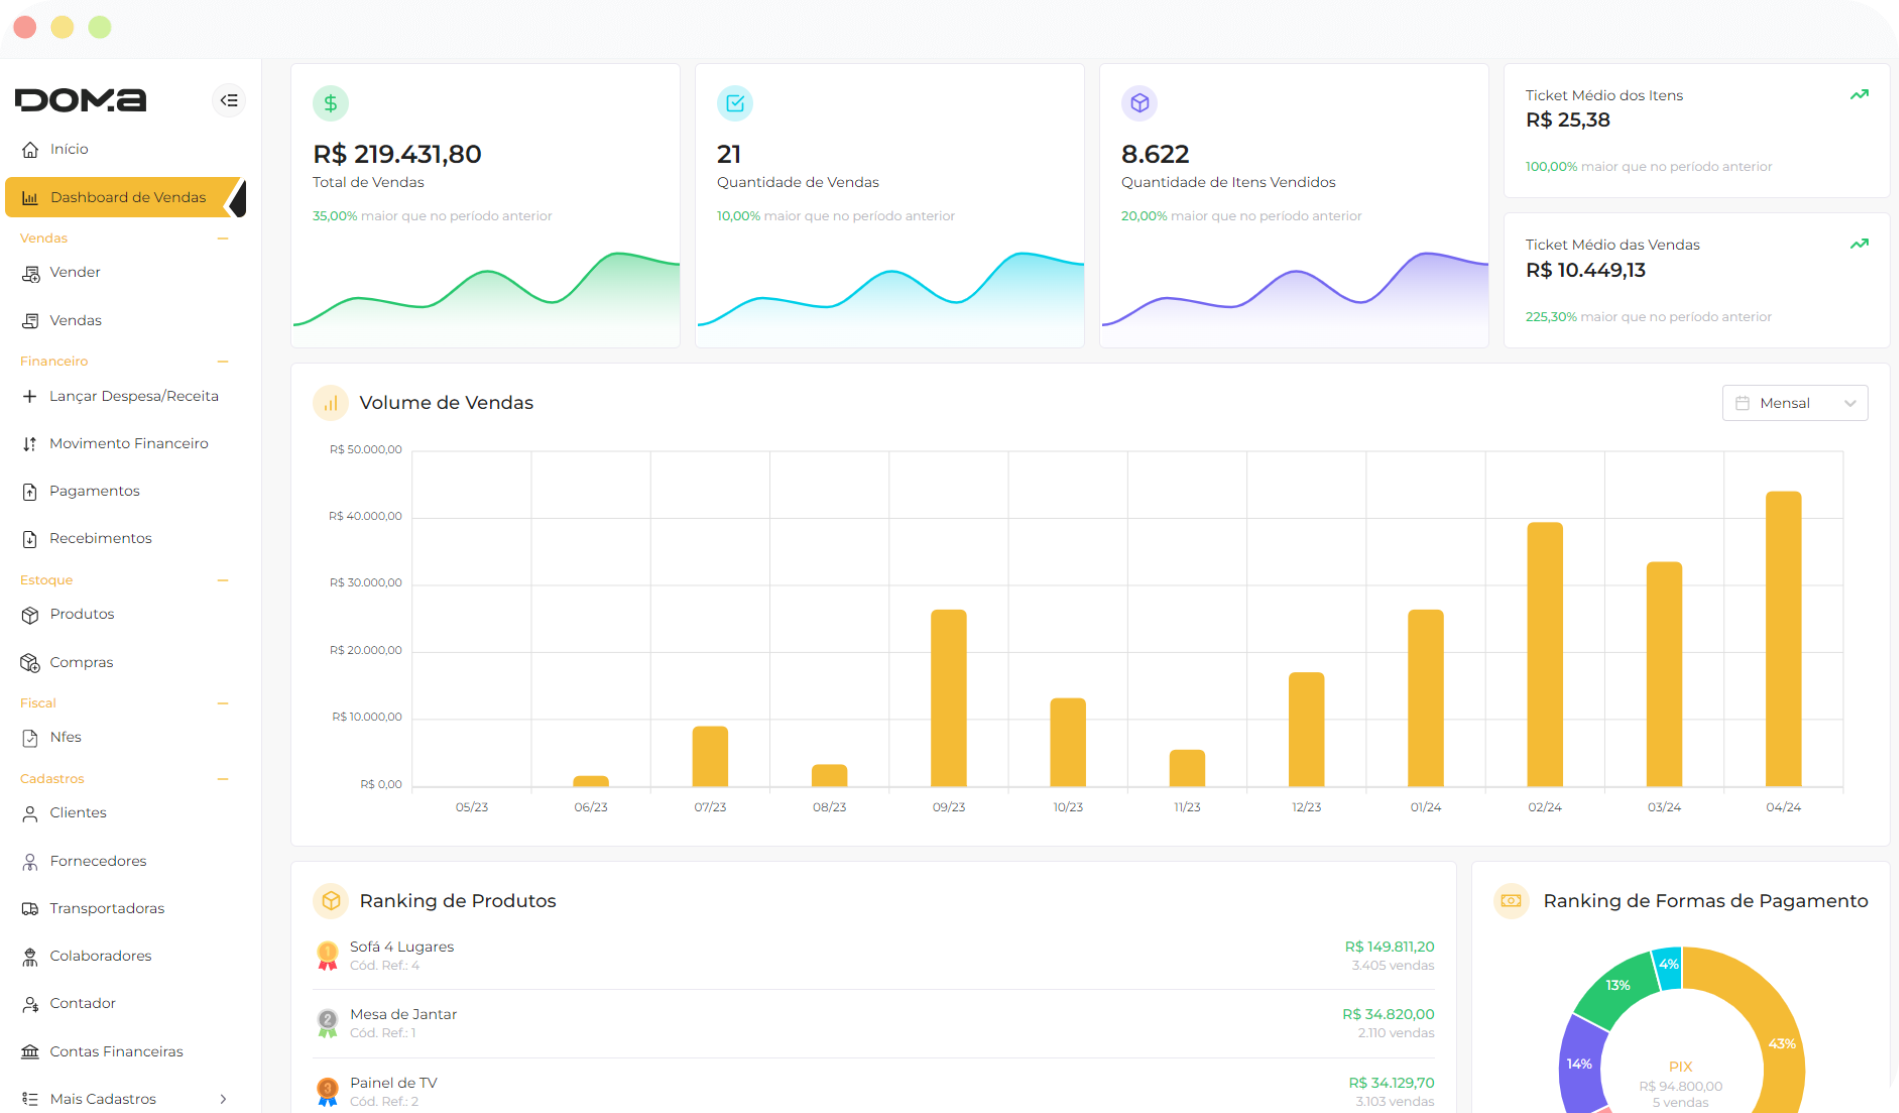The height and width of the screenshot is (1113, 1899).
Task: Click the Produtos box icon
Action: click(x=30, y=615)
